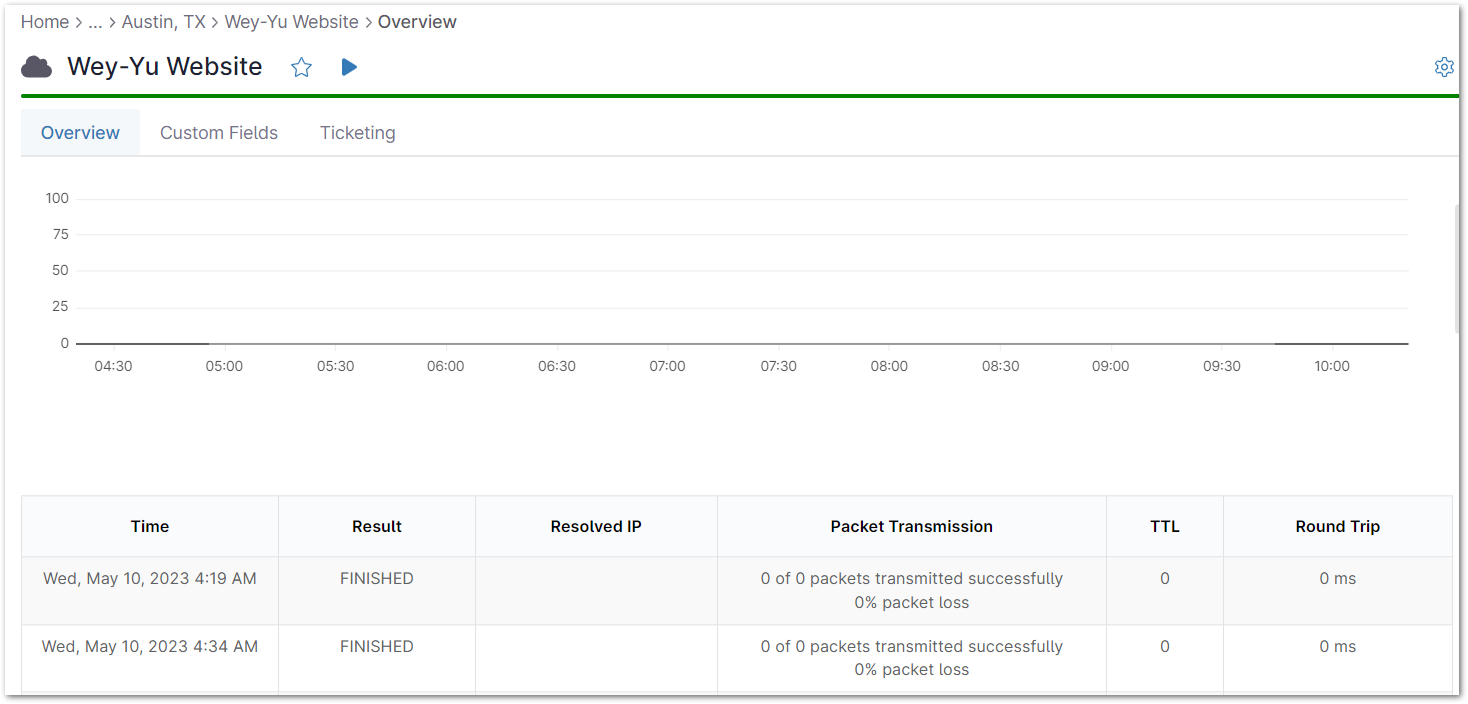Navigate to Home via the breadcrumb

tap(45, 21)
